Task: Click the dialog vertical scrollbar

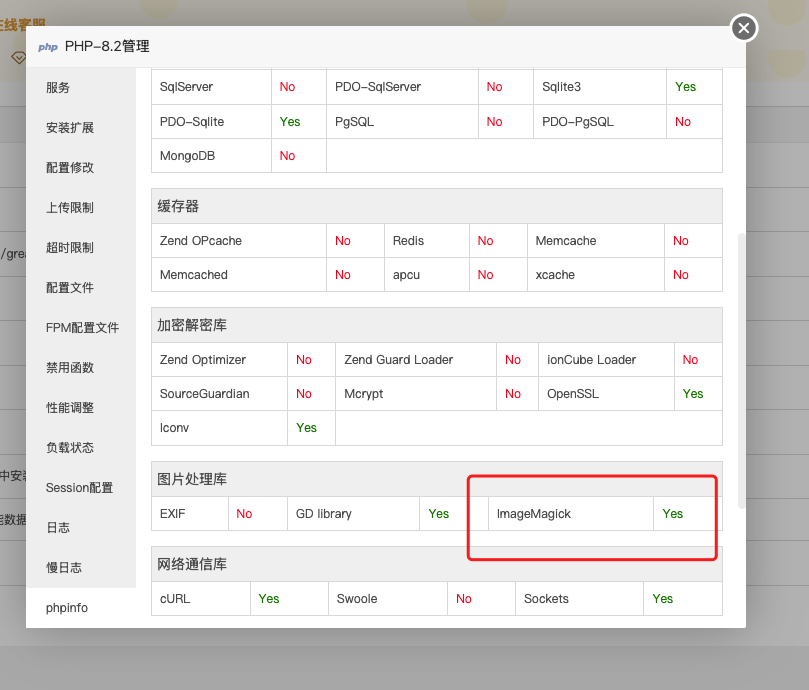Action: coord(741,371)
